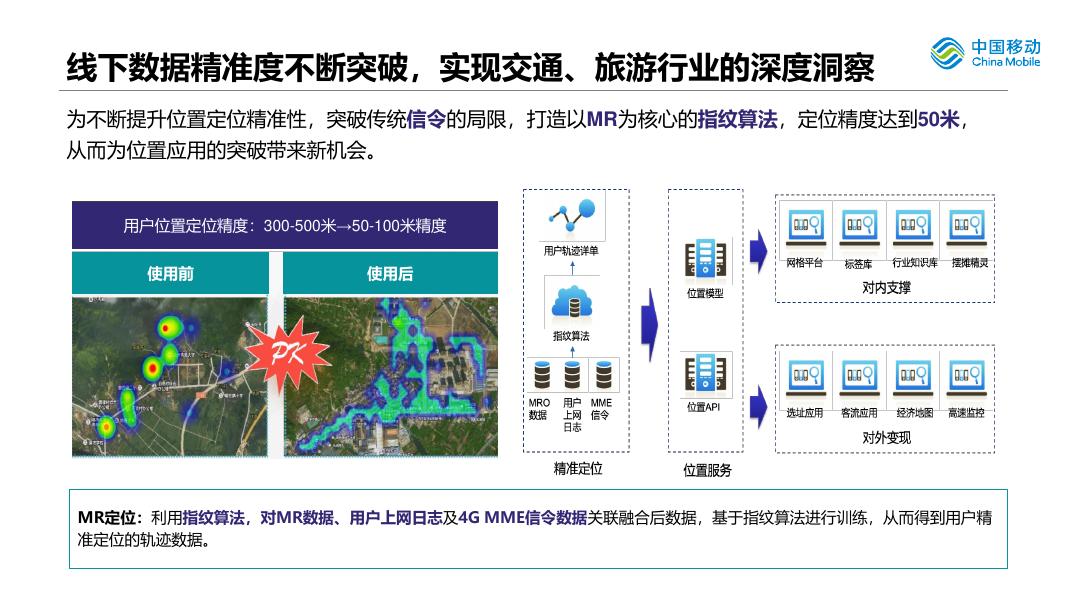Click the highlighted 50米 text

[938, 120]
